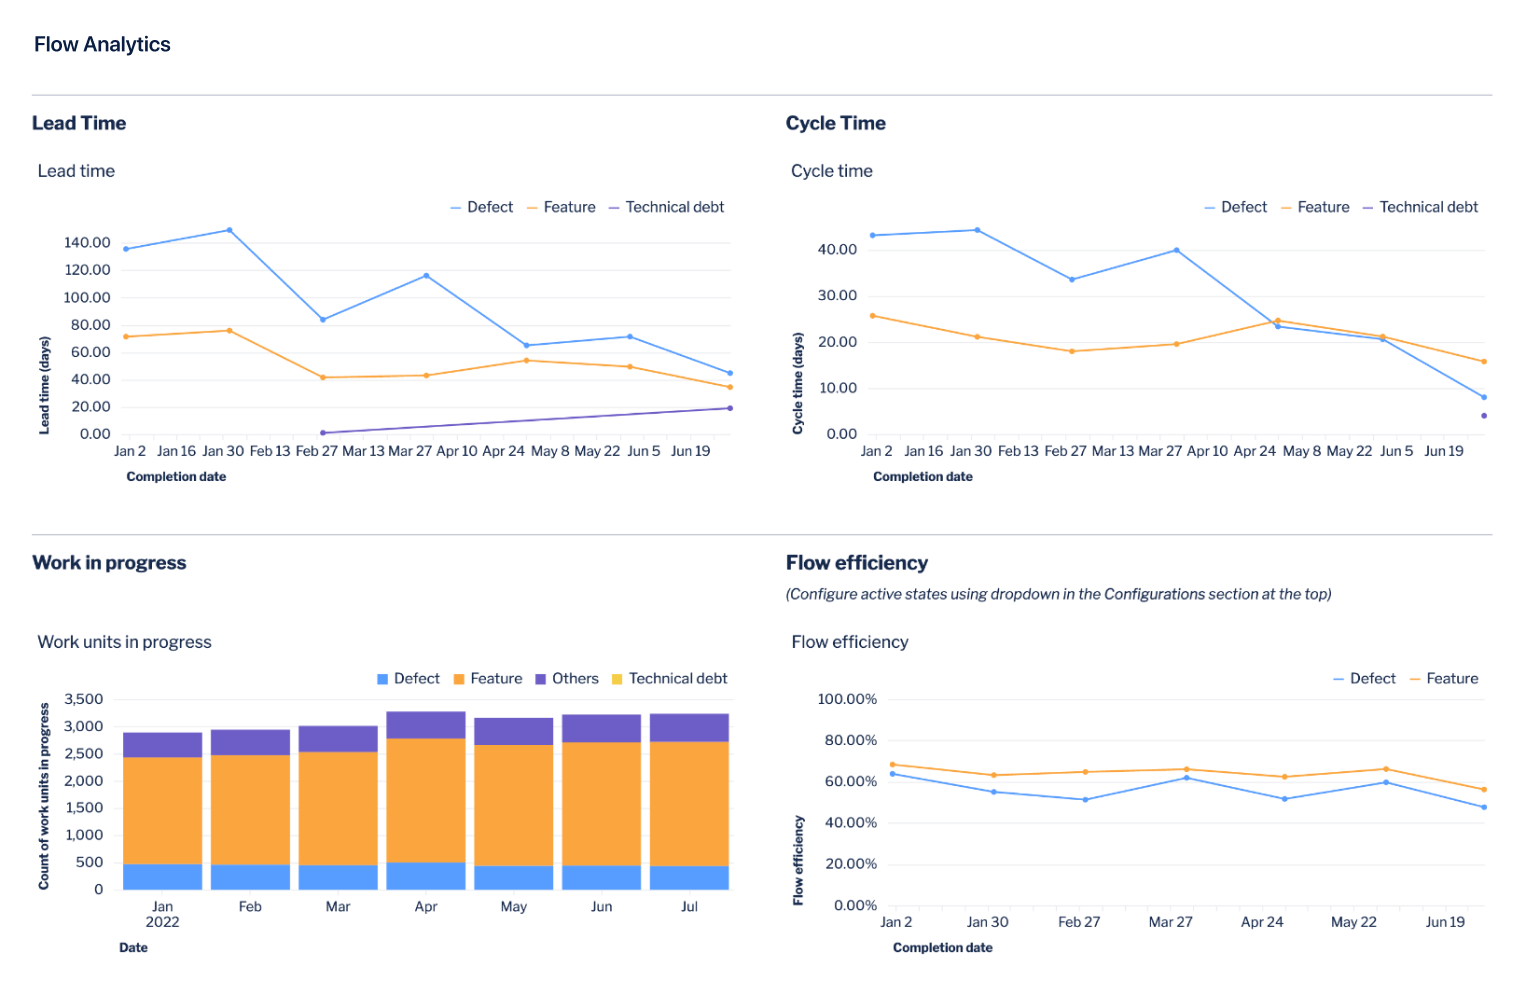Select Defect Feb 27 point on Flow efficiency chart
This screenshot has height=1005, width=1540.
coord(1085,800)
